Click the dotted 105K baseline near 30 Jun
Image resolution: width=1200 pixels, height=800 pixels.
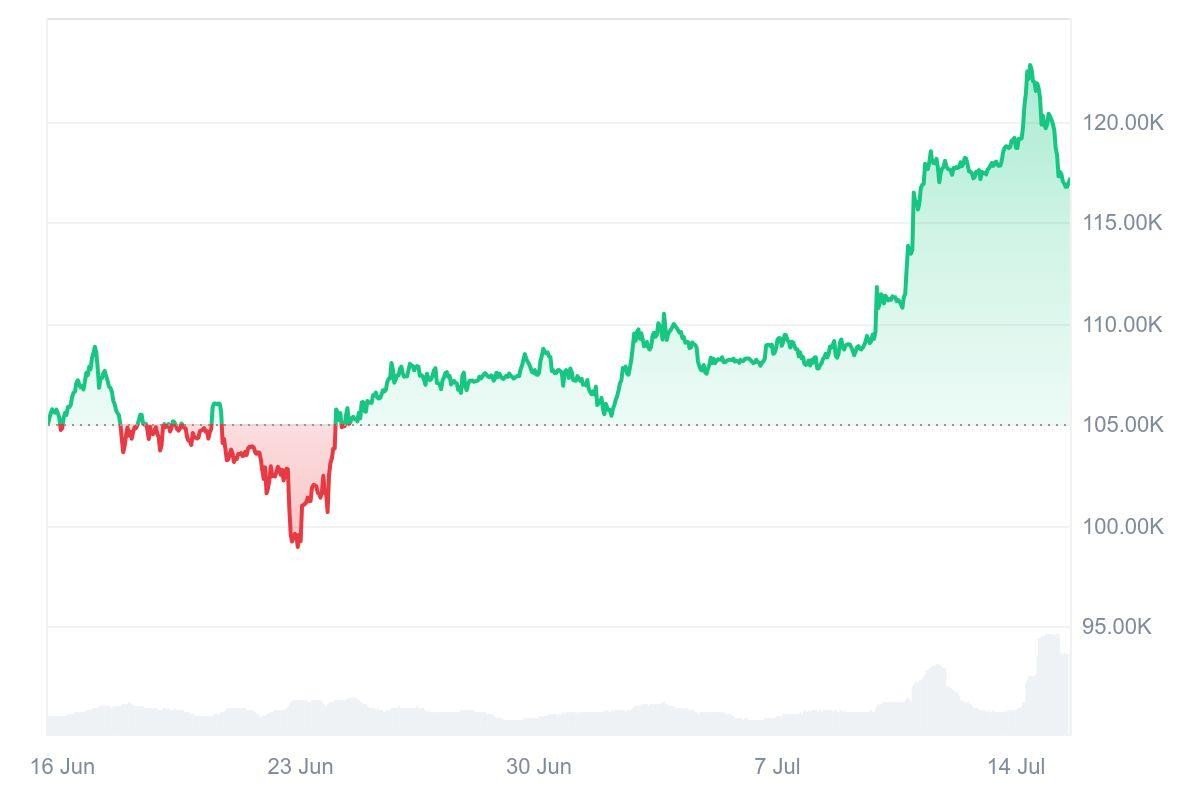(x=539, y=425)
